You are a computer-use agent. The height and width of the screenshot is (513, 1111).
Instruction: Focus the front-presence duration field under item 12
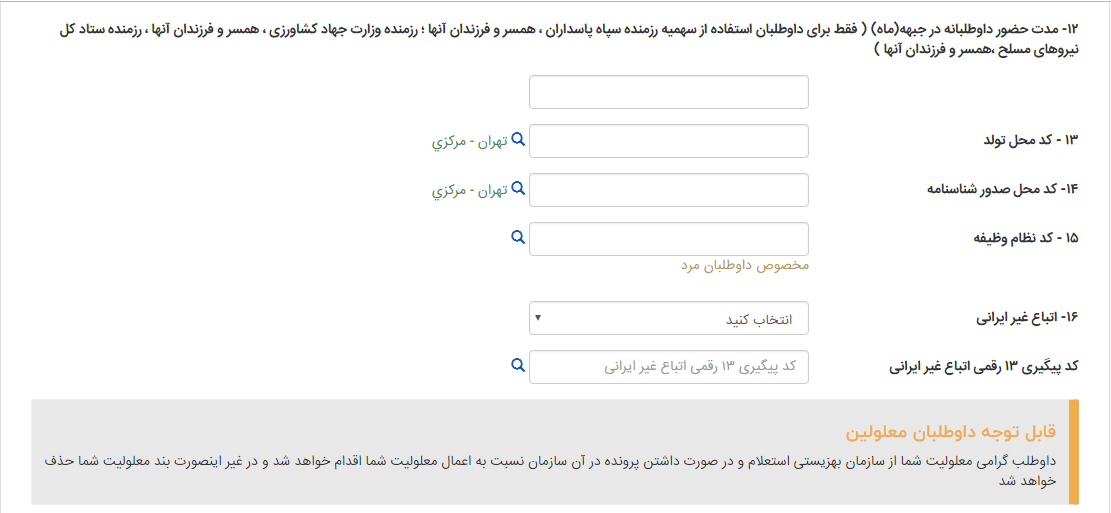pyautogui.click(x=669, y=92)
